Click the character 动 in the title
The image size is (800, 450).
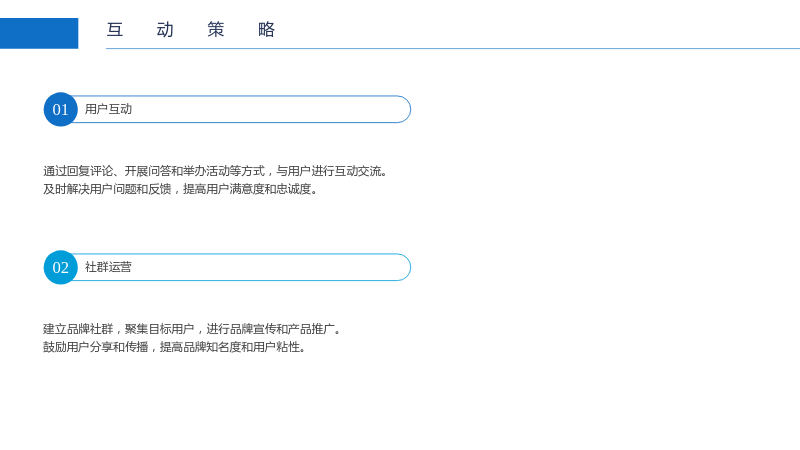click(x=165, y=30)
